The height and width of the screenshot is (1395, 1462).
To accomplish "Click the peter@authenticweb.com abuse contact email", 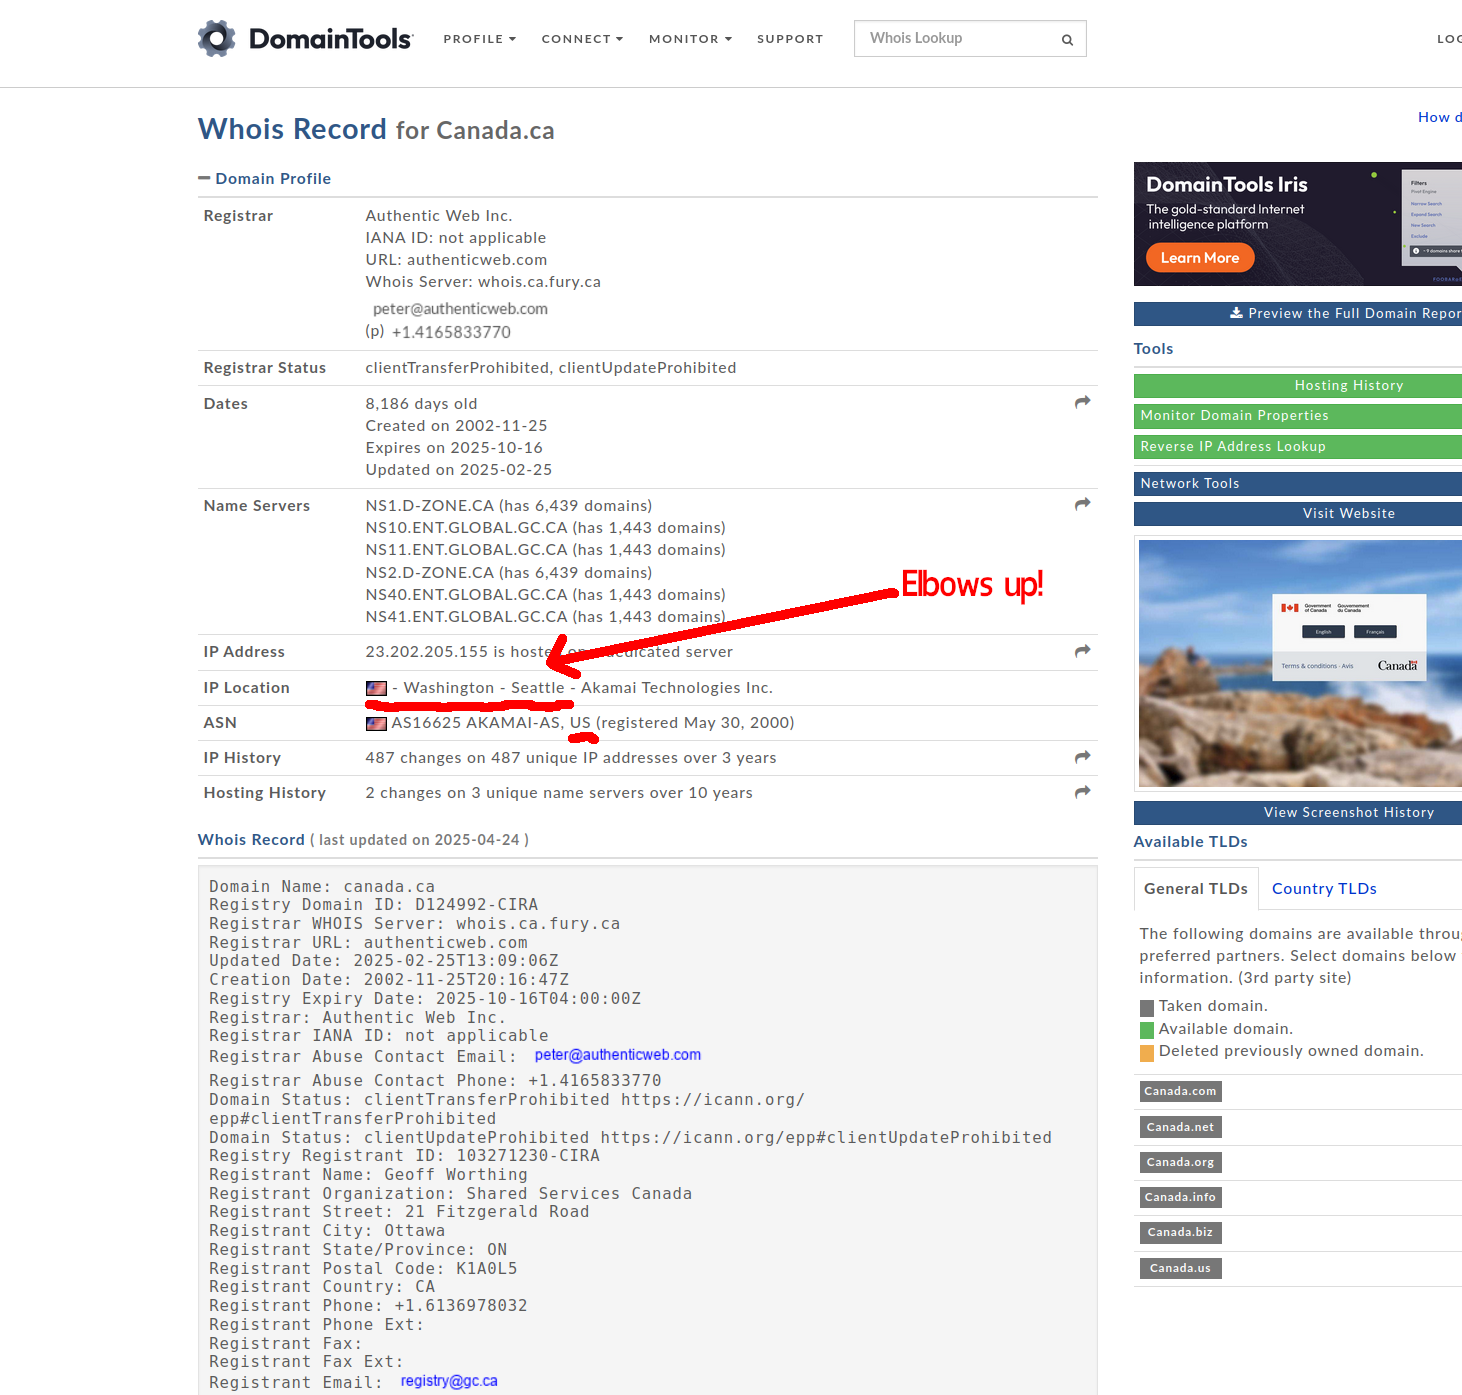I will [x=617, y=1055].
